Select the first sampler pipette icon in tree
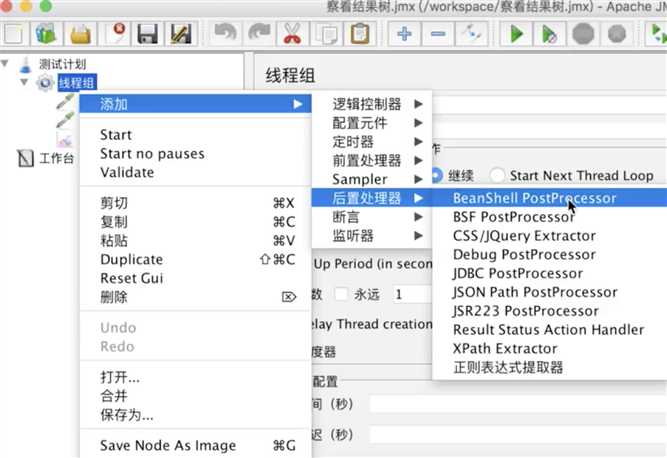This screenshot has width=667, height=458. point(66,101)
